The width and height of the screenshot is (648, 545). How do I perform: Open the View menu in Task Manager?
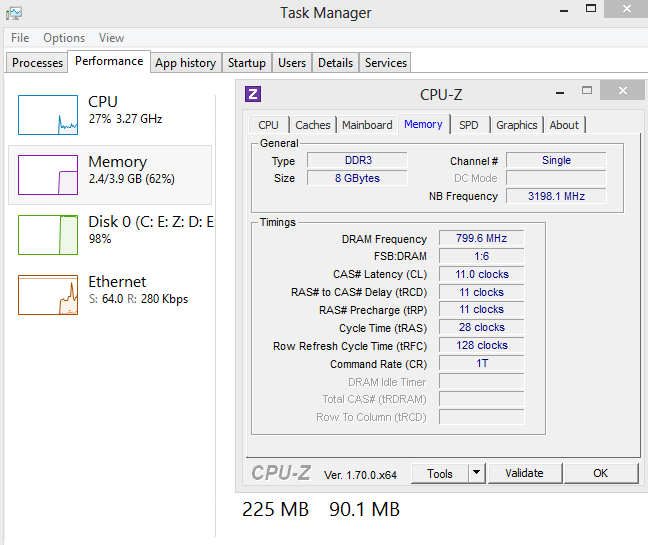coord(111,38)
